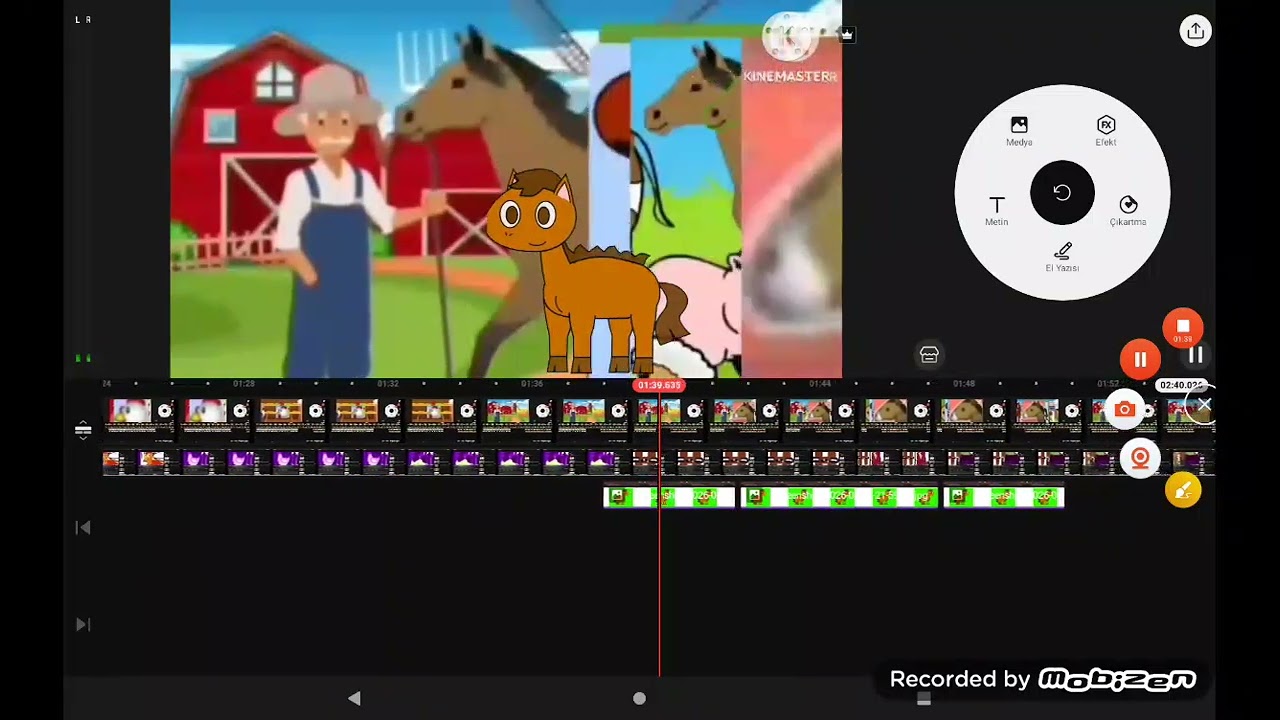1280x720 pixels.
Task: Add a Metin text layer
Action: click(996, 210)
